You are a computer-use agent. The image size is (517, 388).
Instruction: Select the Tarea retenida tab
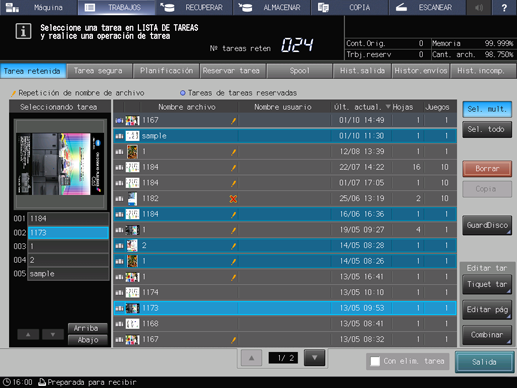(x=32, y=71)
